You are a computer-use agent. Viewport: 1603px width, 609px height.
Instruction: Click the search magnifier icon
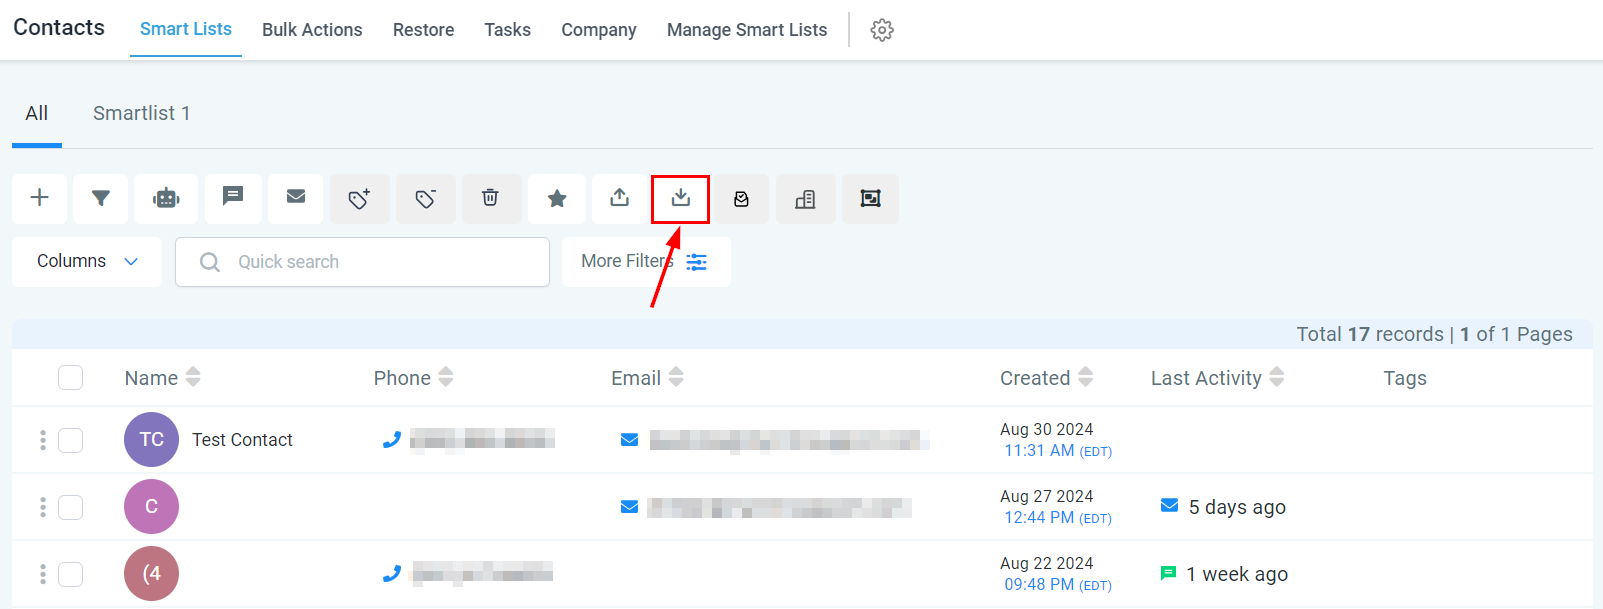pos(210,262)
